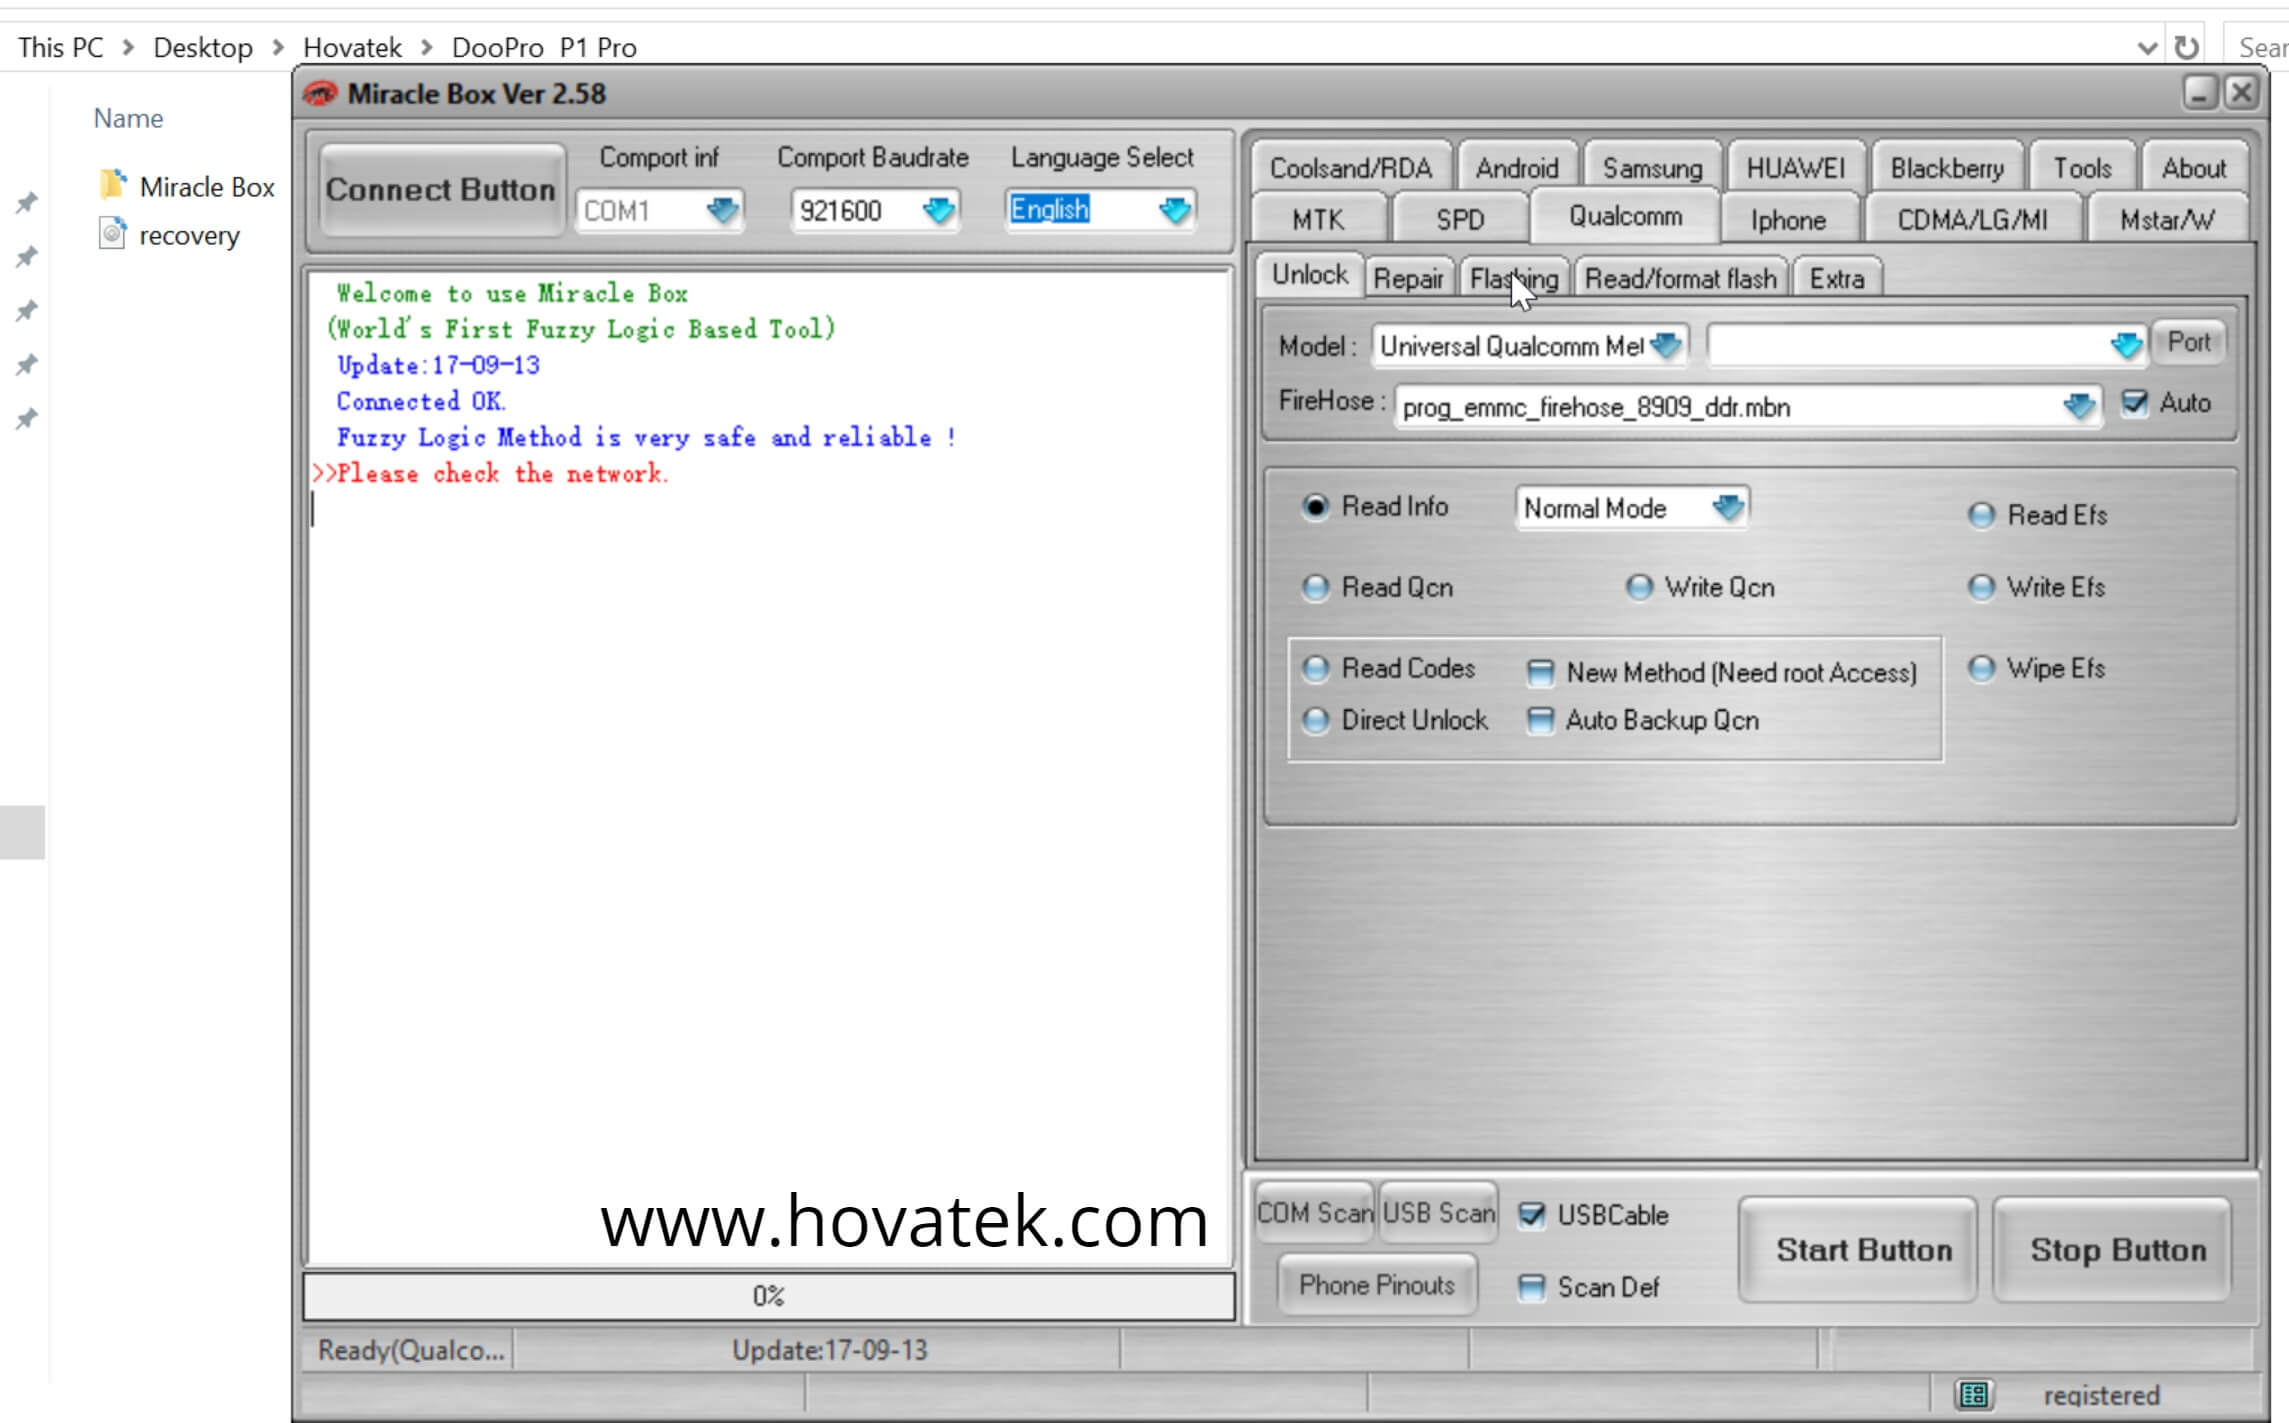This screenshot has width=2289, height=1423.
Task: Click the recovery file icon in Explorer
Action: (x=112, y=234)
